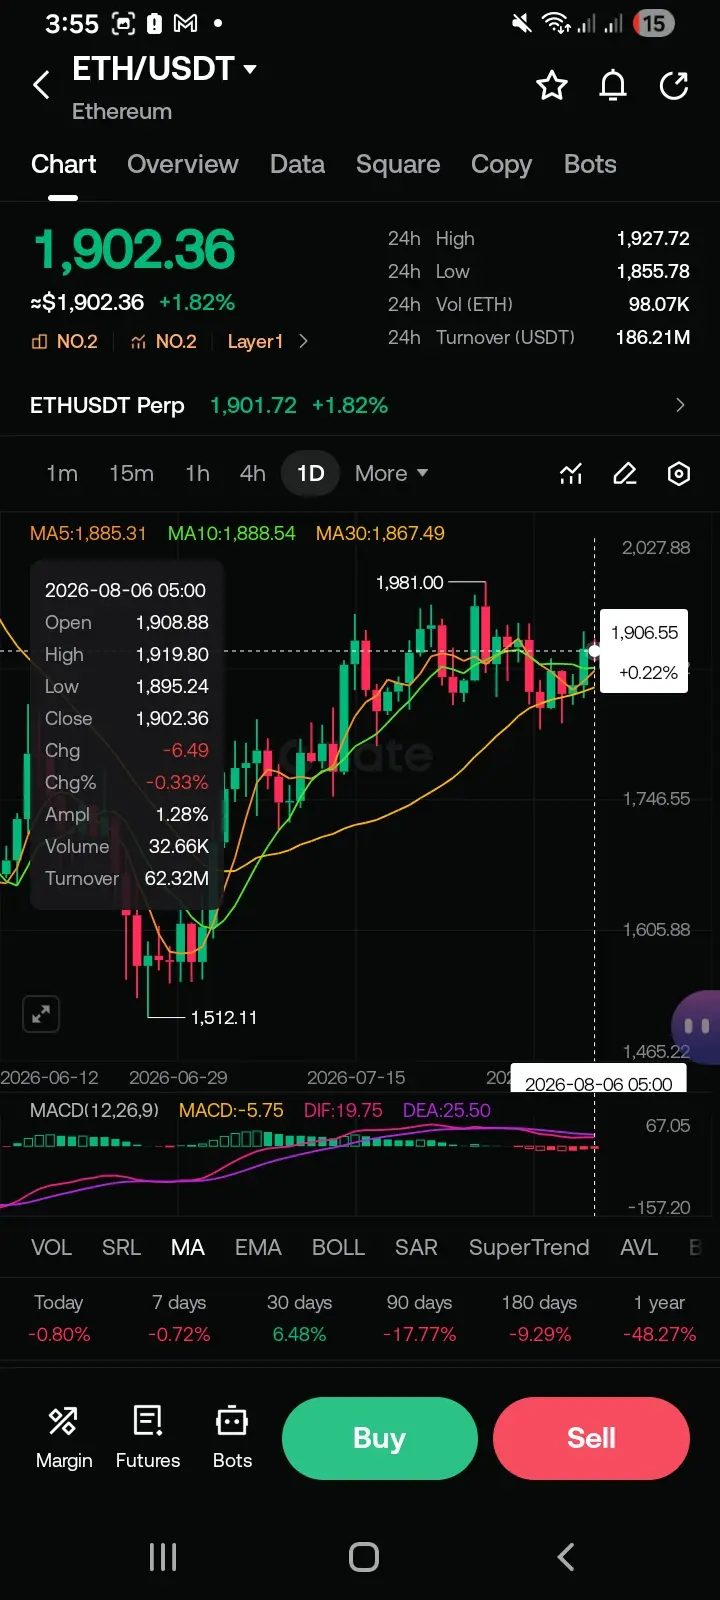This screenshot has height=1600, width=720.
Task: Select the 1m timeframe
Action: click(62, 473)
